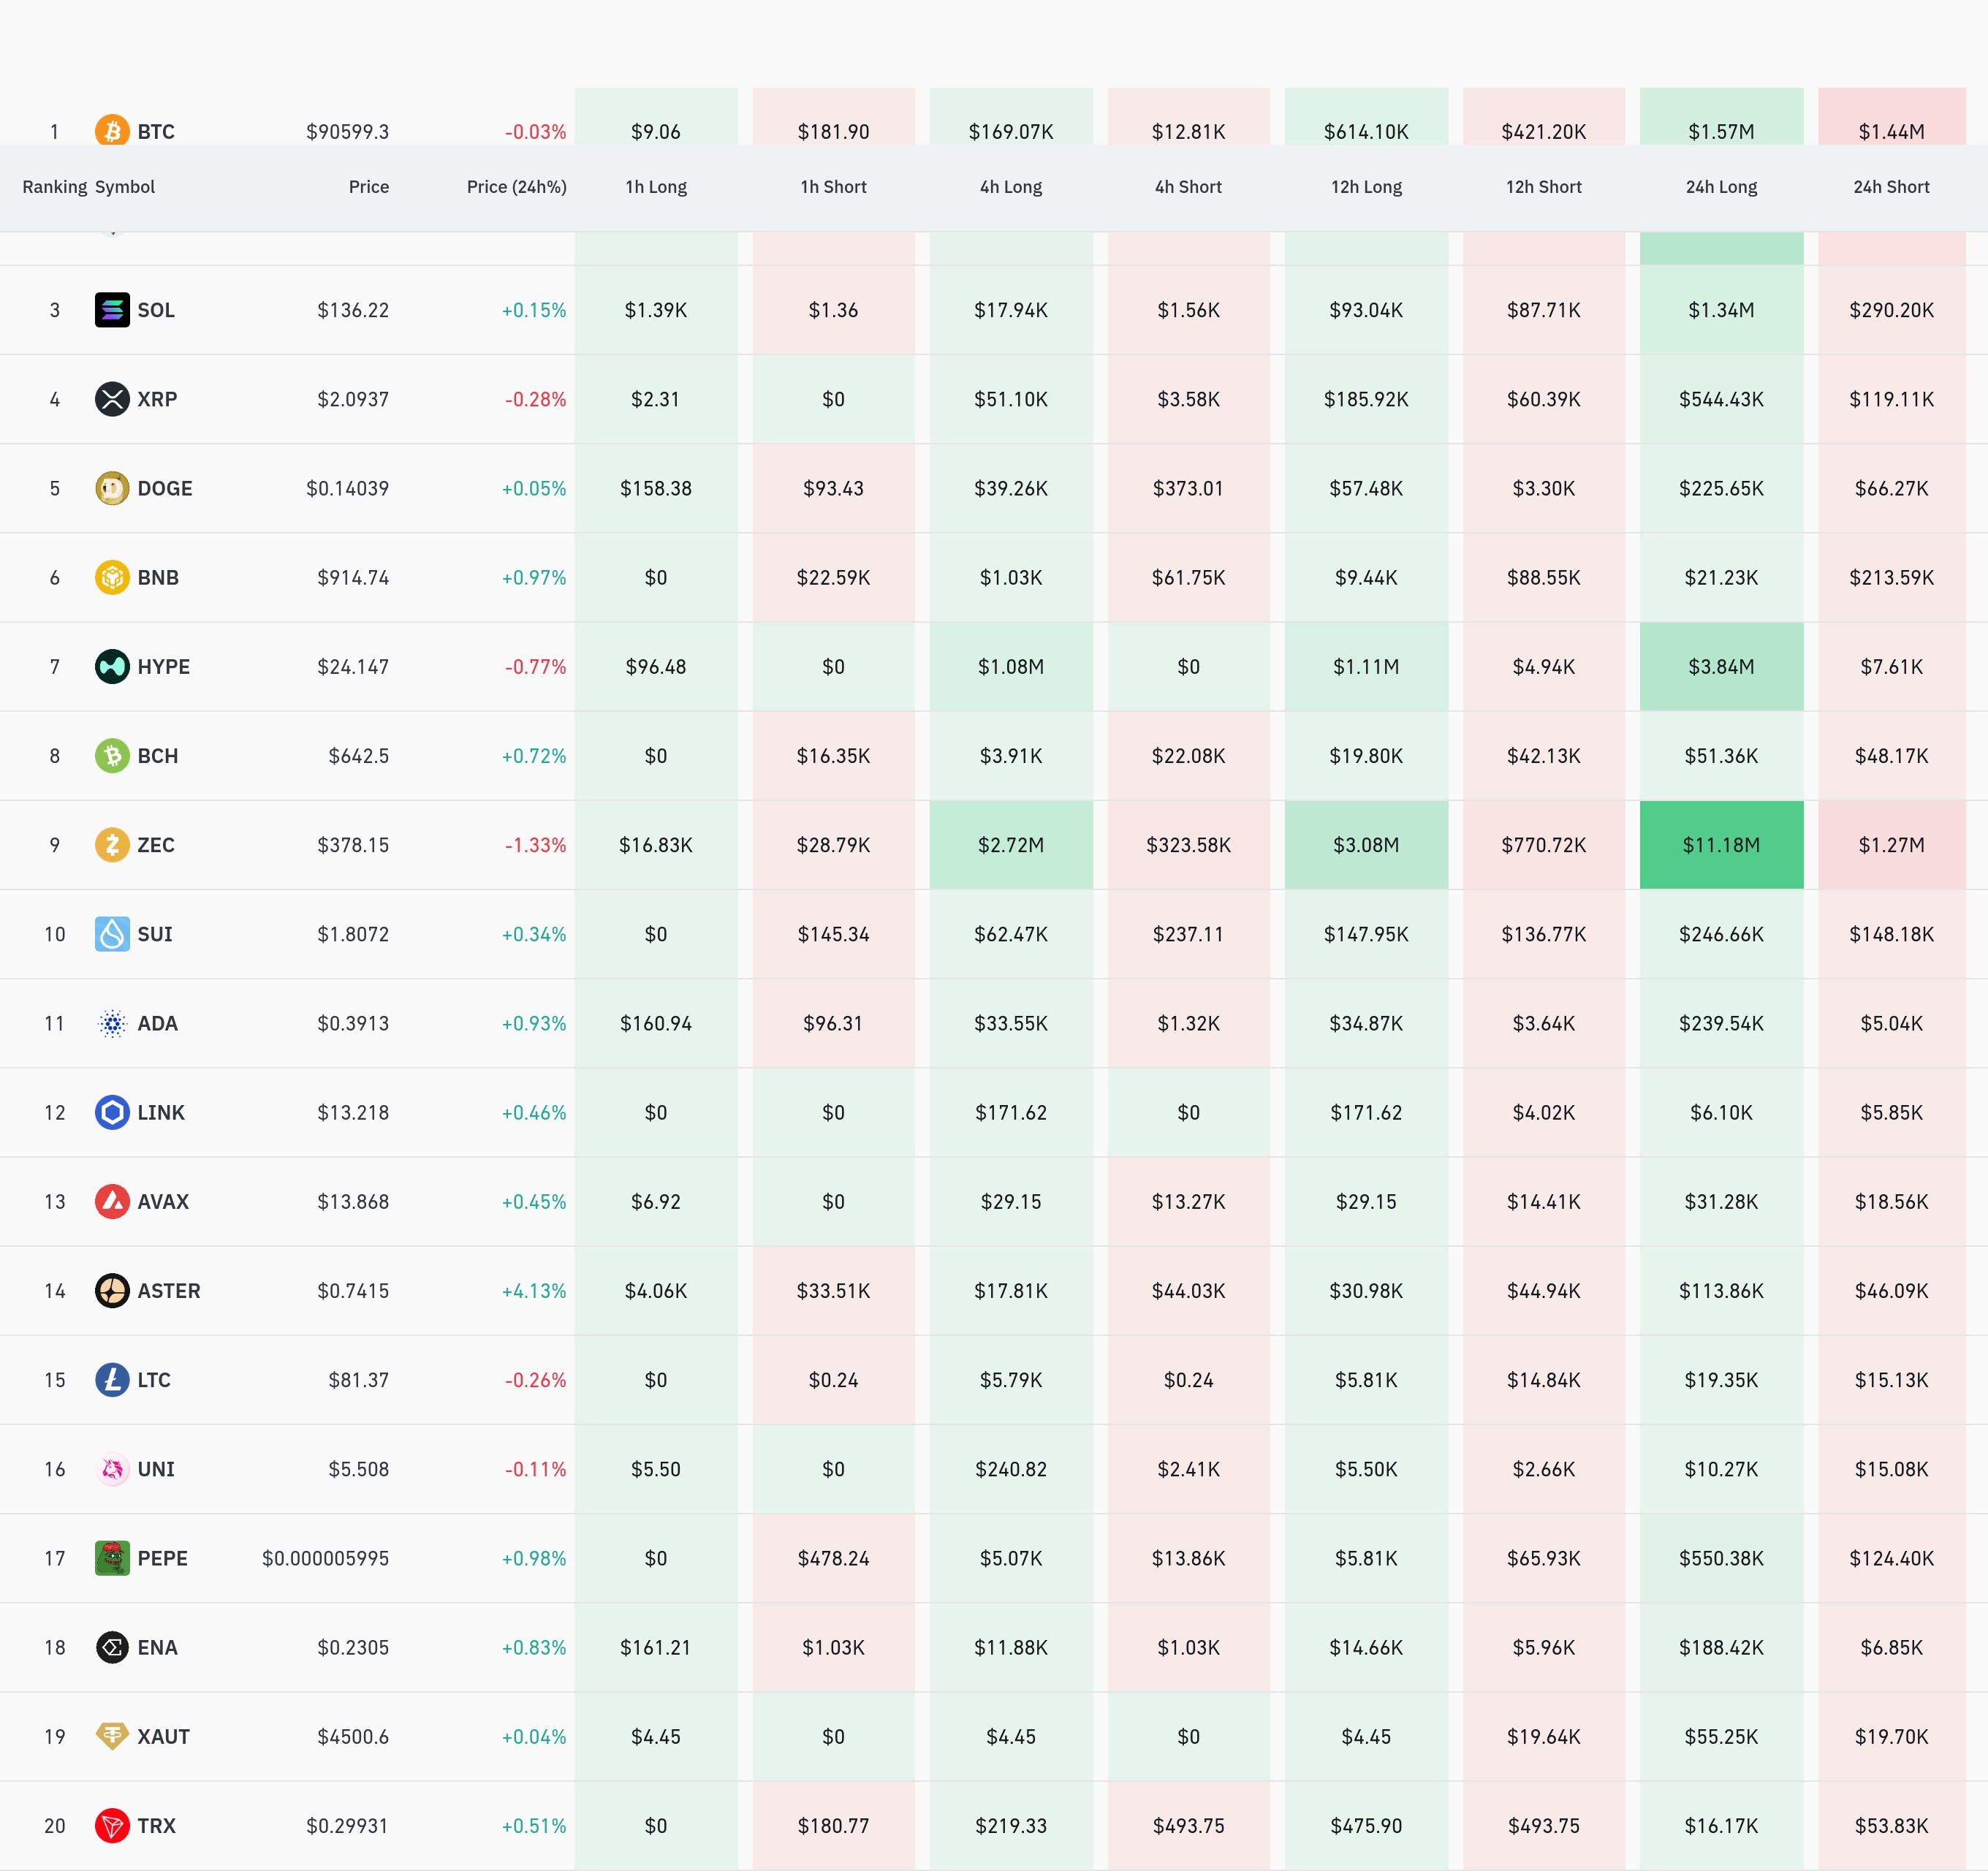Click the Chainlink LINK coin icon
Screen dimensions: 1988x1871
(112, 1112)
